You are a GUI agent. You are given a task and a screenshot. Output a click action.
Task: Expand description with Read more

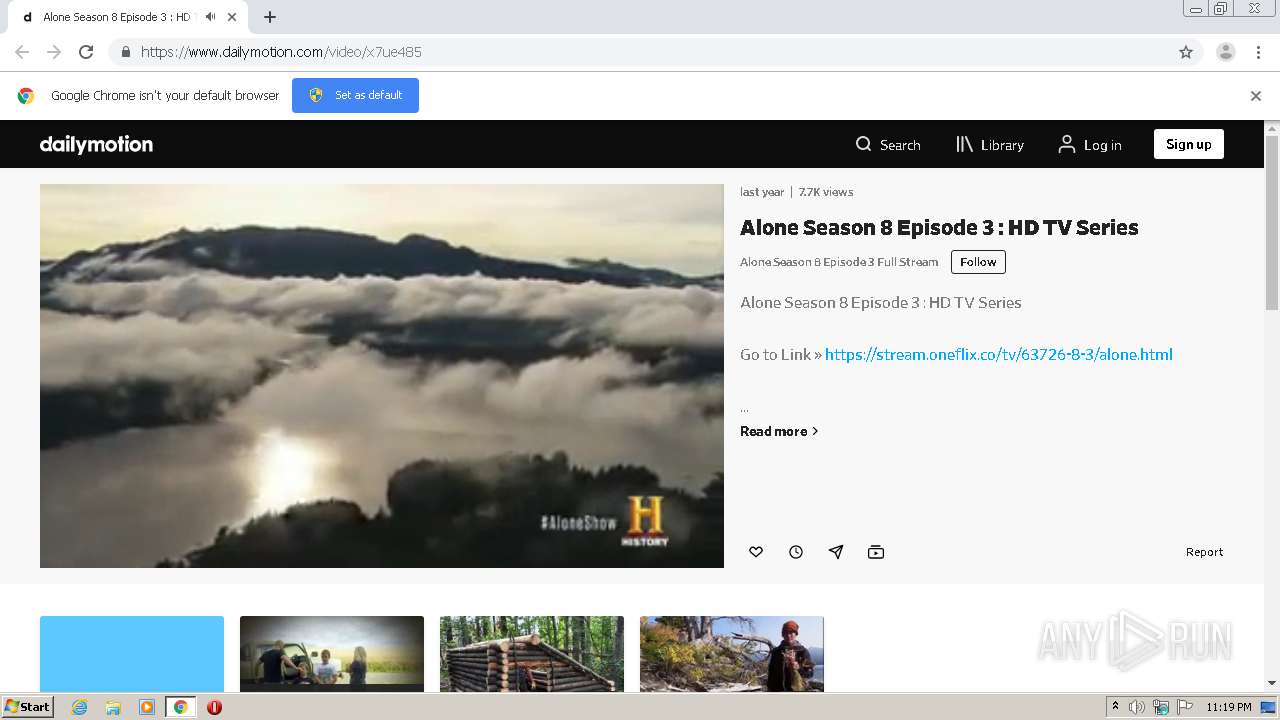tap(779, 431)
